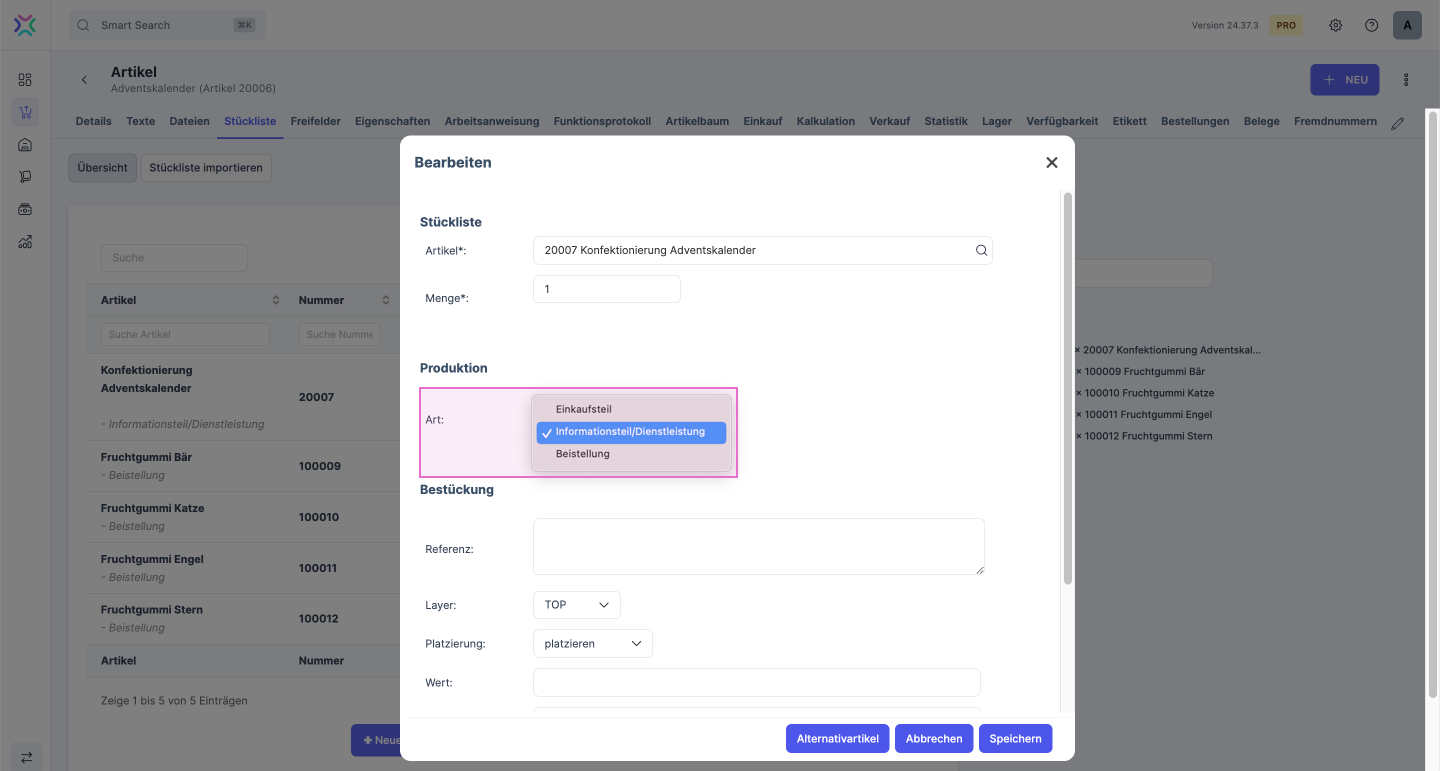The width and height of the screenshot is (1440, 771).
Task: Click into the Menge input field
Action: (x=606, y=289)
